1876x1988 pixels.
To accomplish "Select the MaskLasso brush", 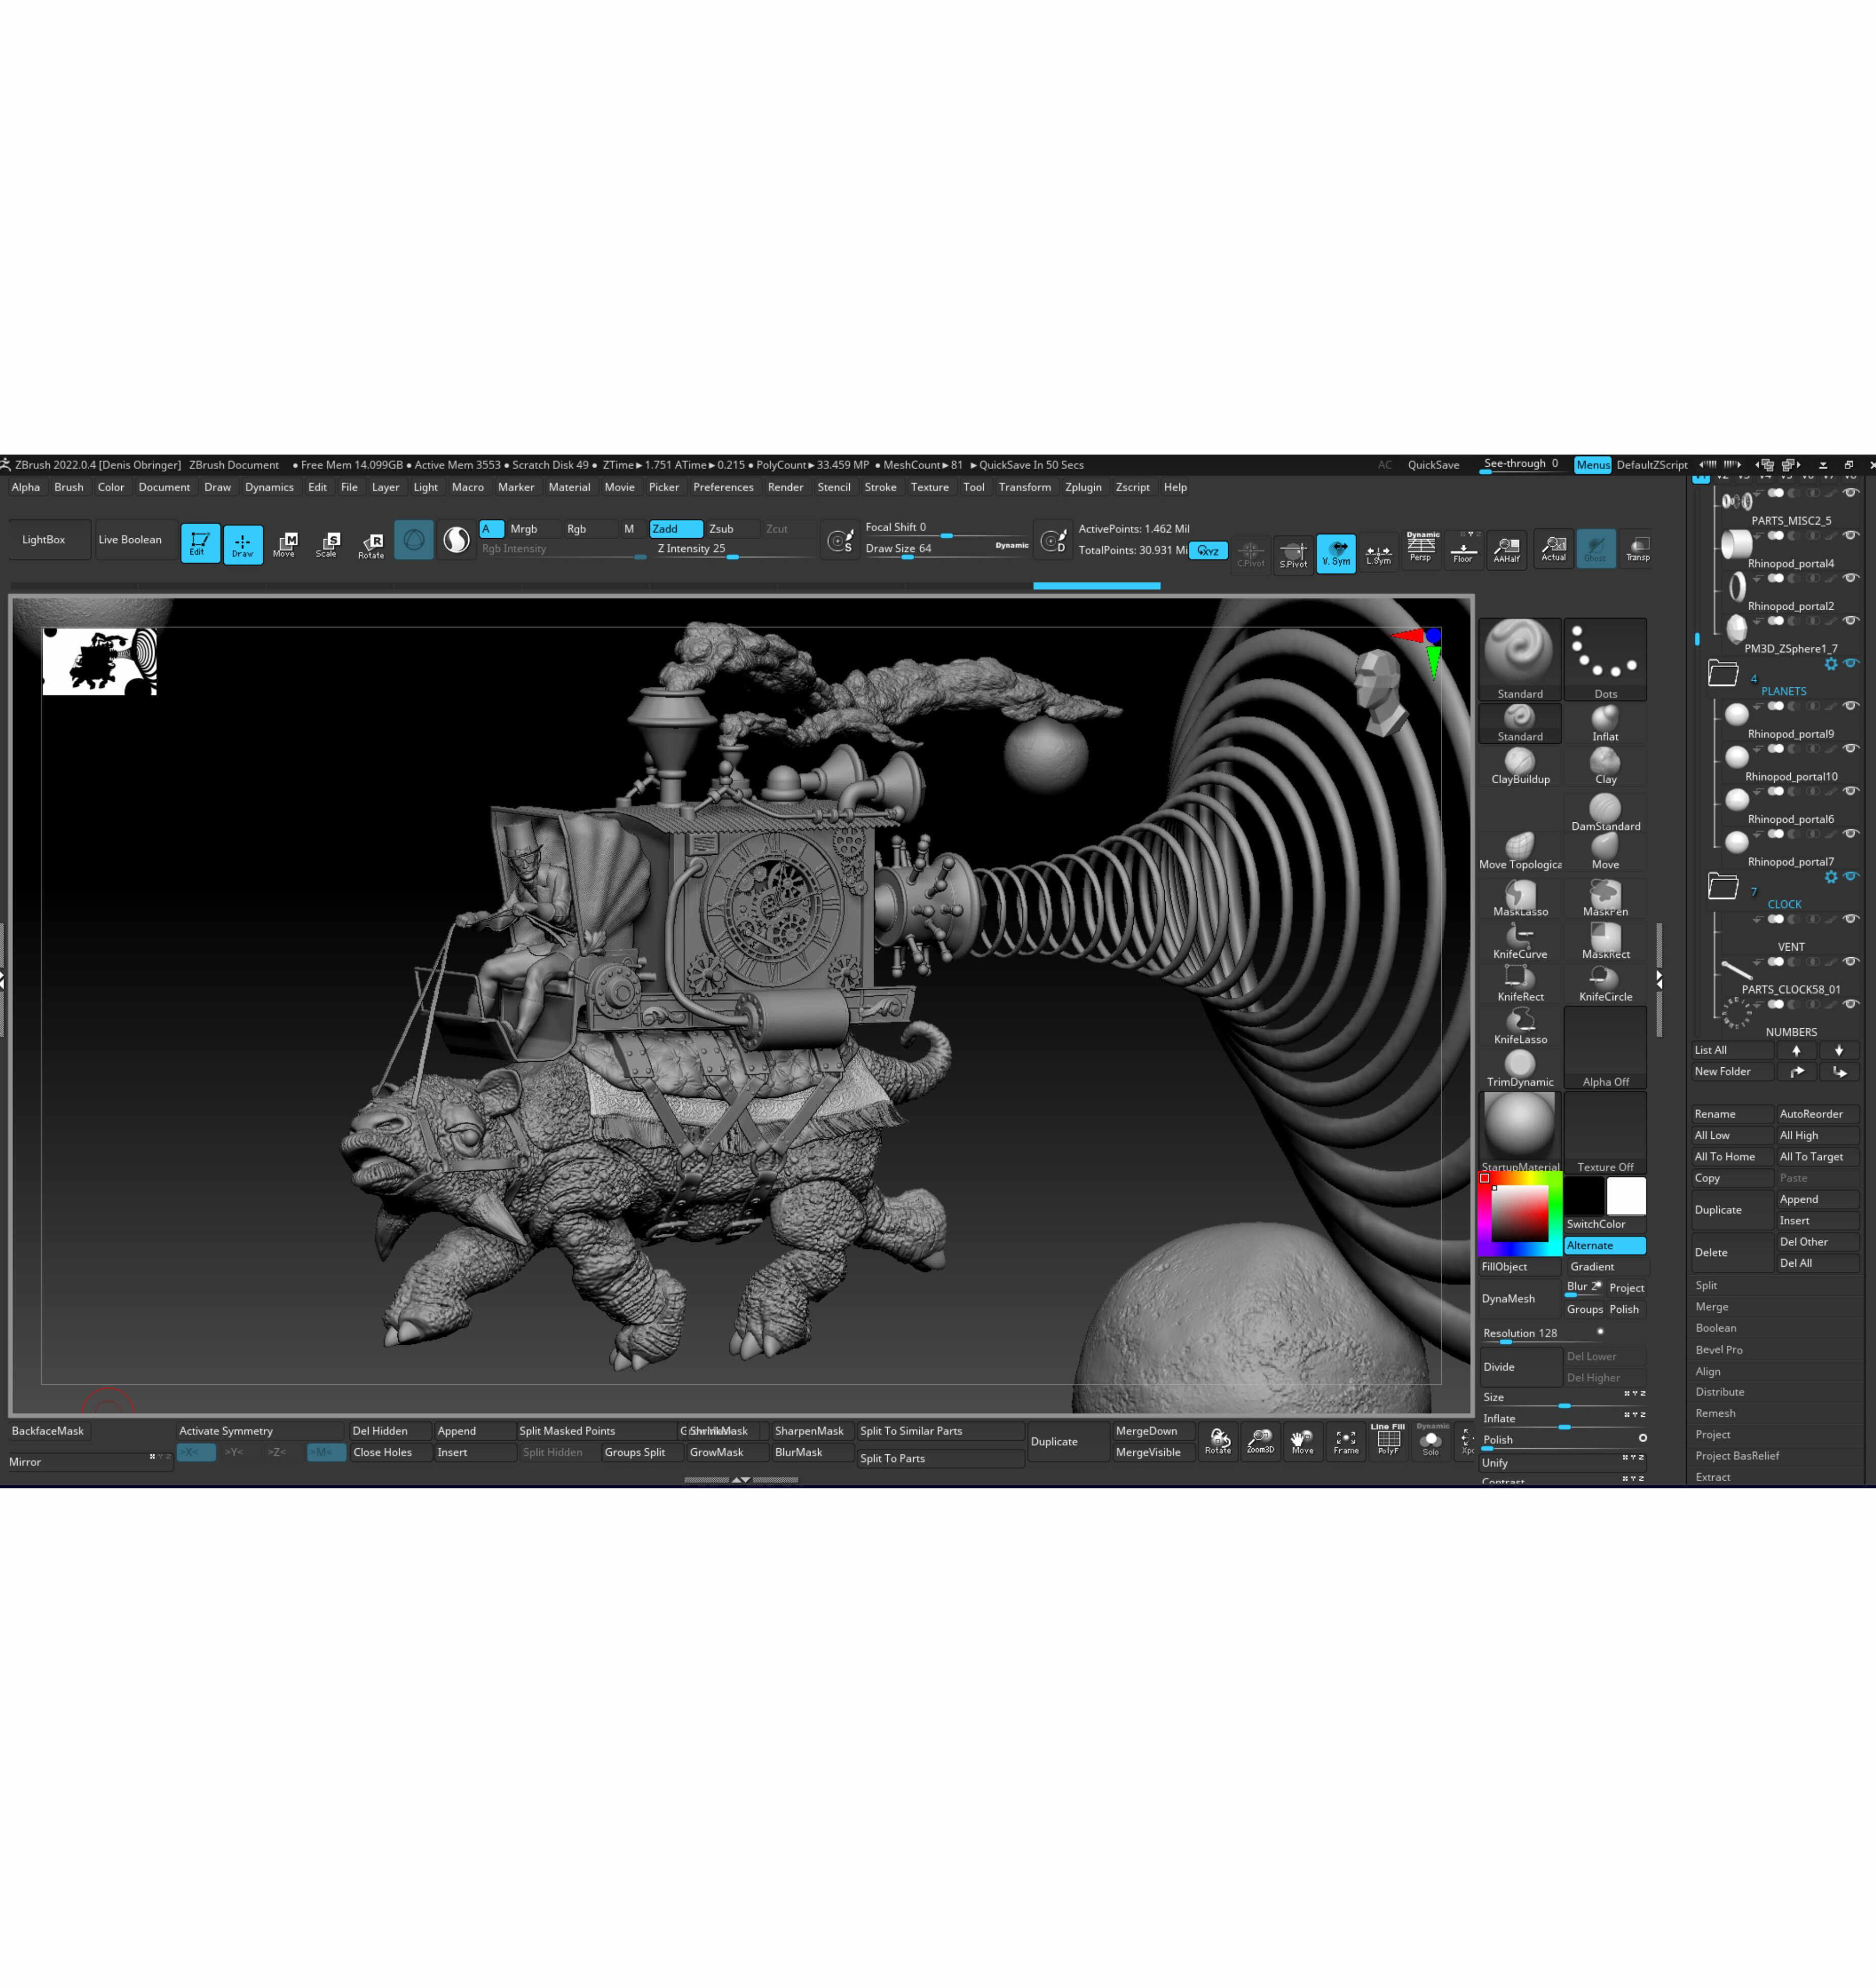I will point(1520,897).
